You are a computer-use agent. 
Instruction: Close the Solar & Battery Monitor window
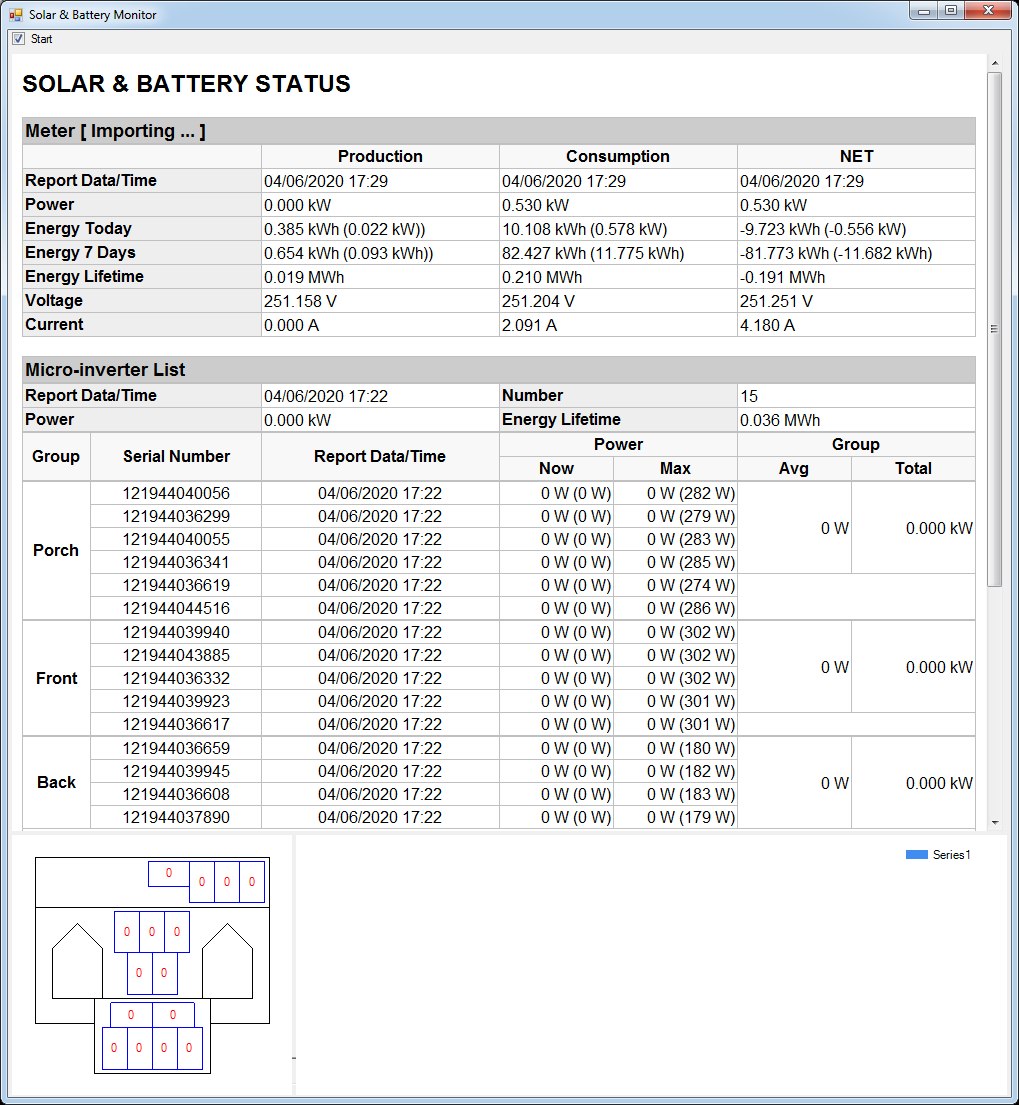pos(988,11)
